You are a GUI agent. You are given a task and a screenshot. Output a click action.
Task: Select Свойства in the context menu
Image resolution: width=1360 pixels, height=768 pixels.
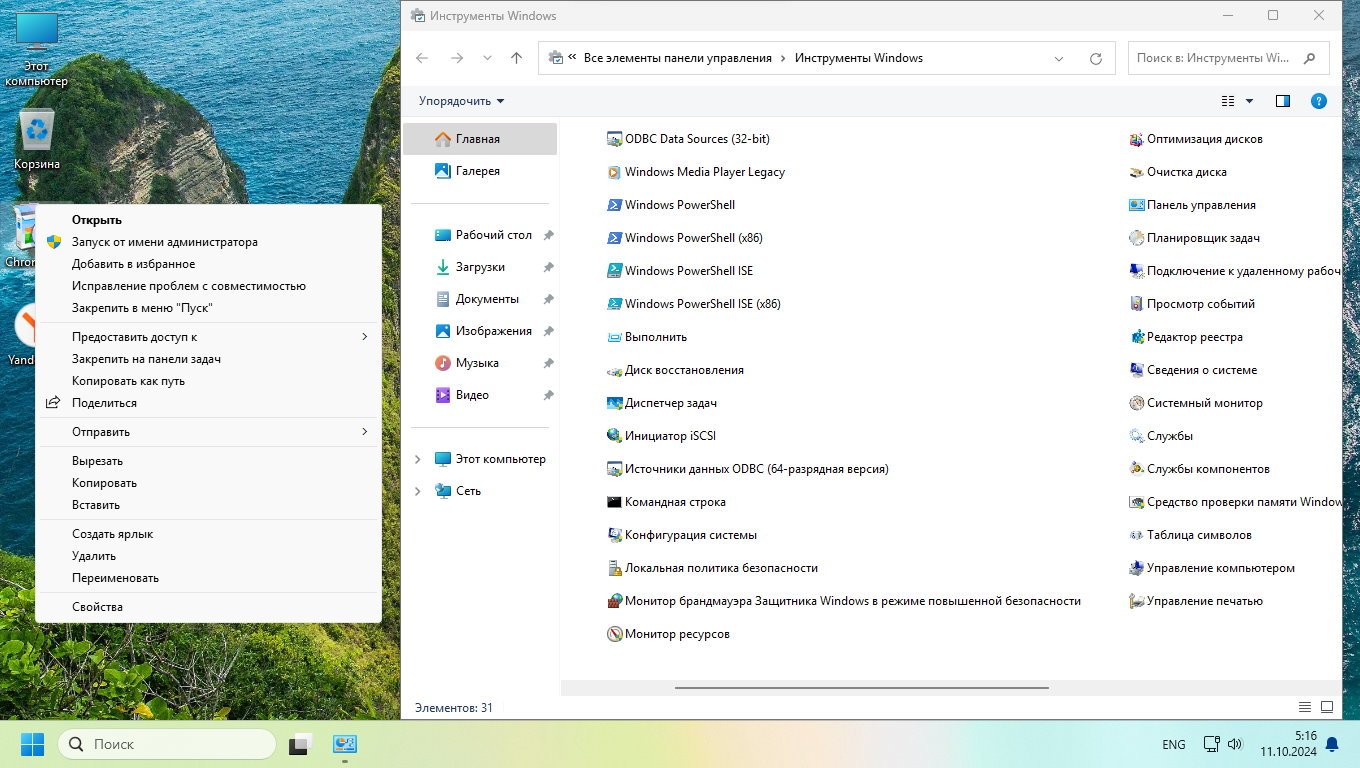[97, 607]
